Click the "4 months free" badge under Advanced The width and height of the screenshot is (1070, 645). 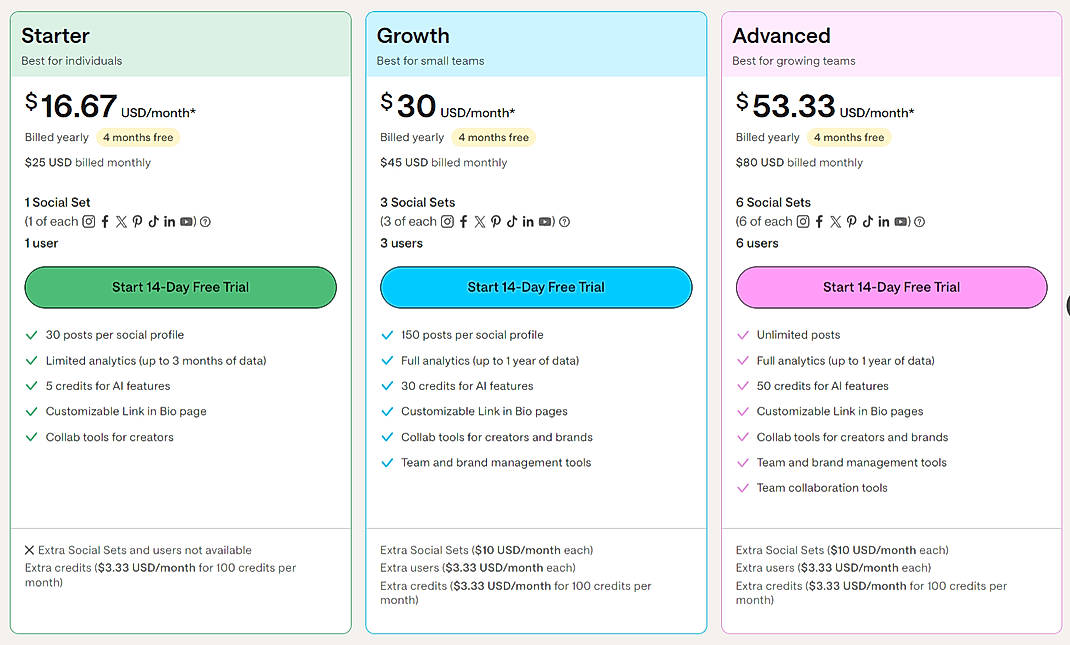point(849,138)
